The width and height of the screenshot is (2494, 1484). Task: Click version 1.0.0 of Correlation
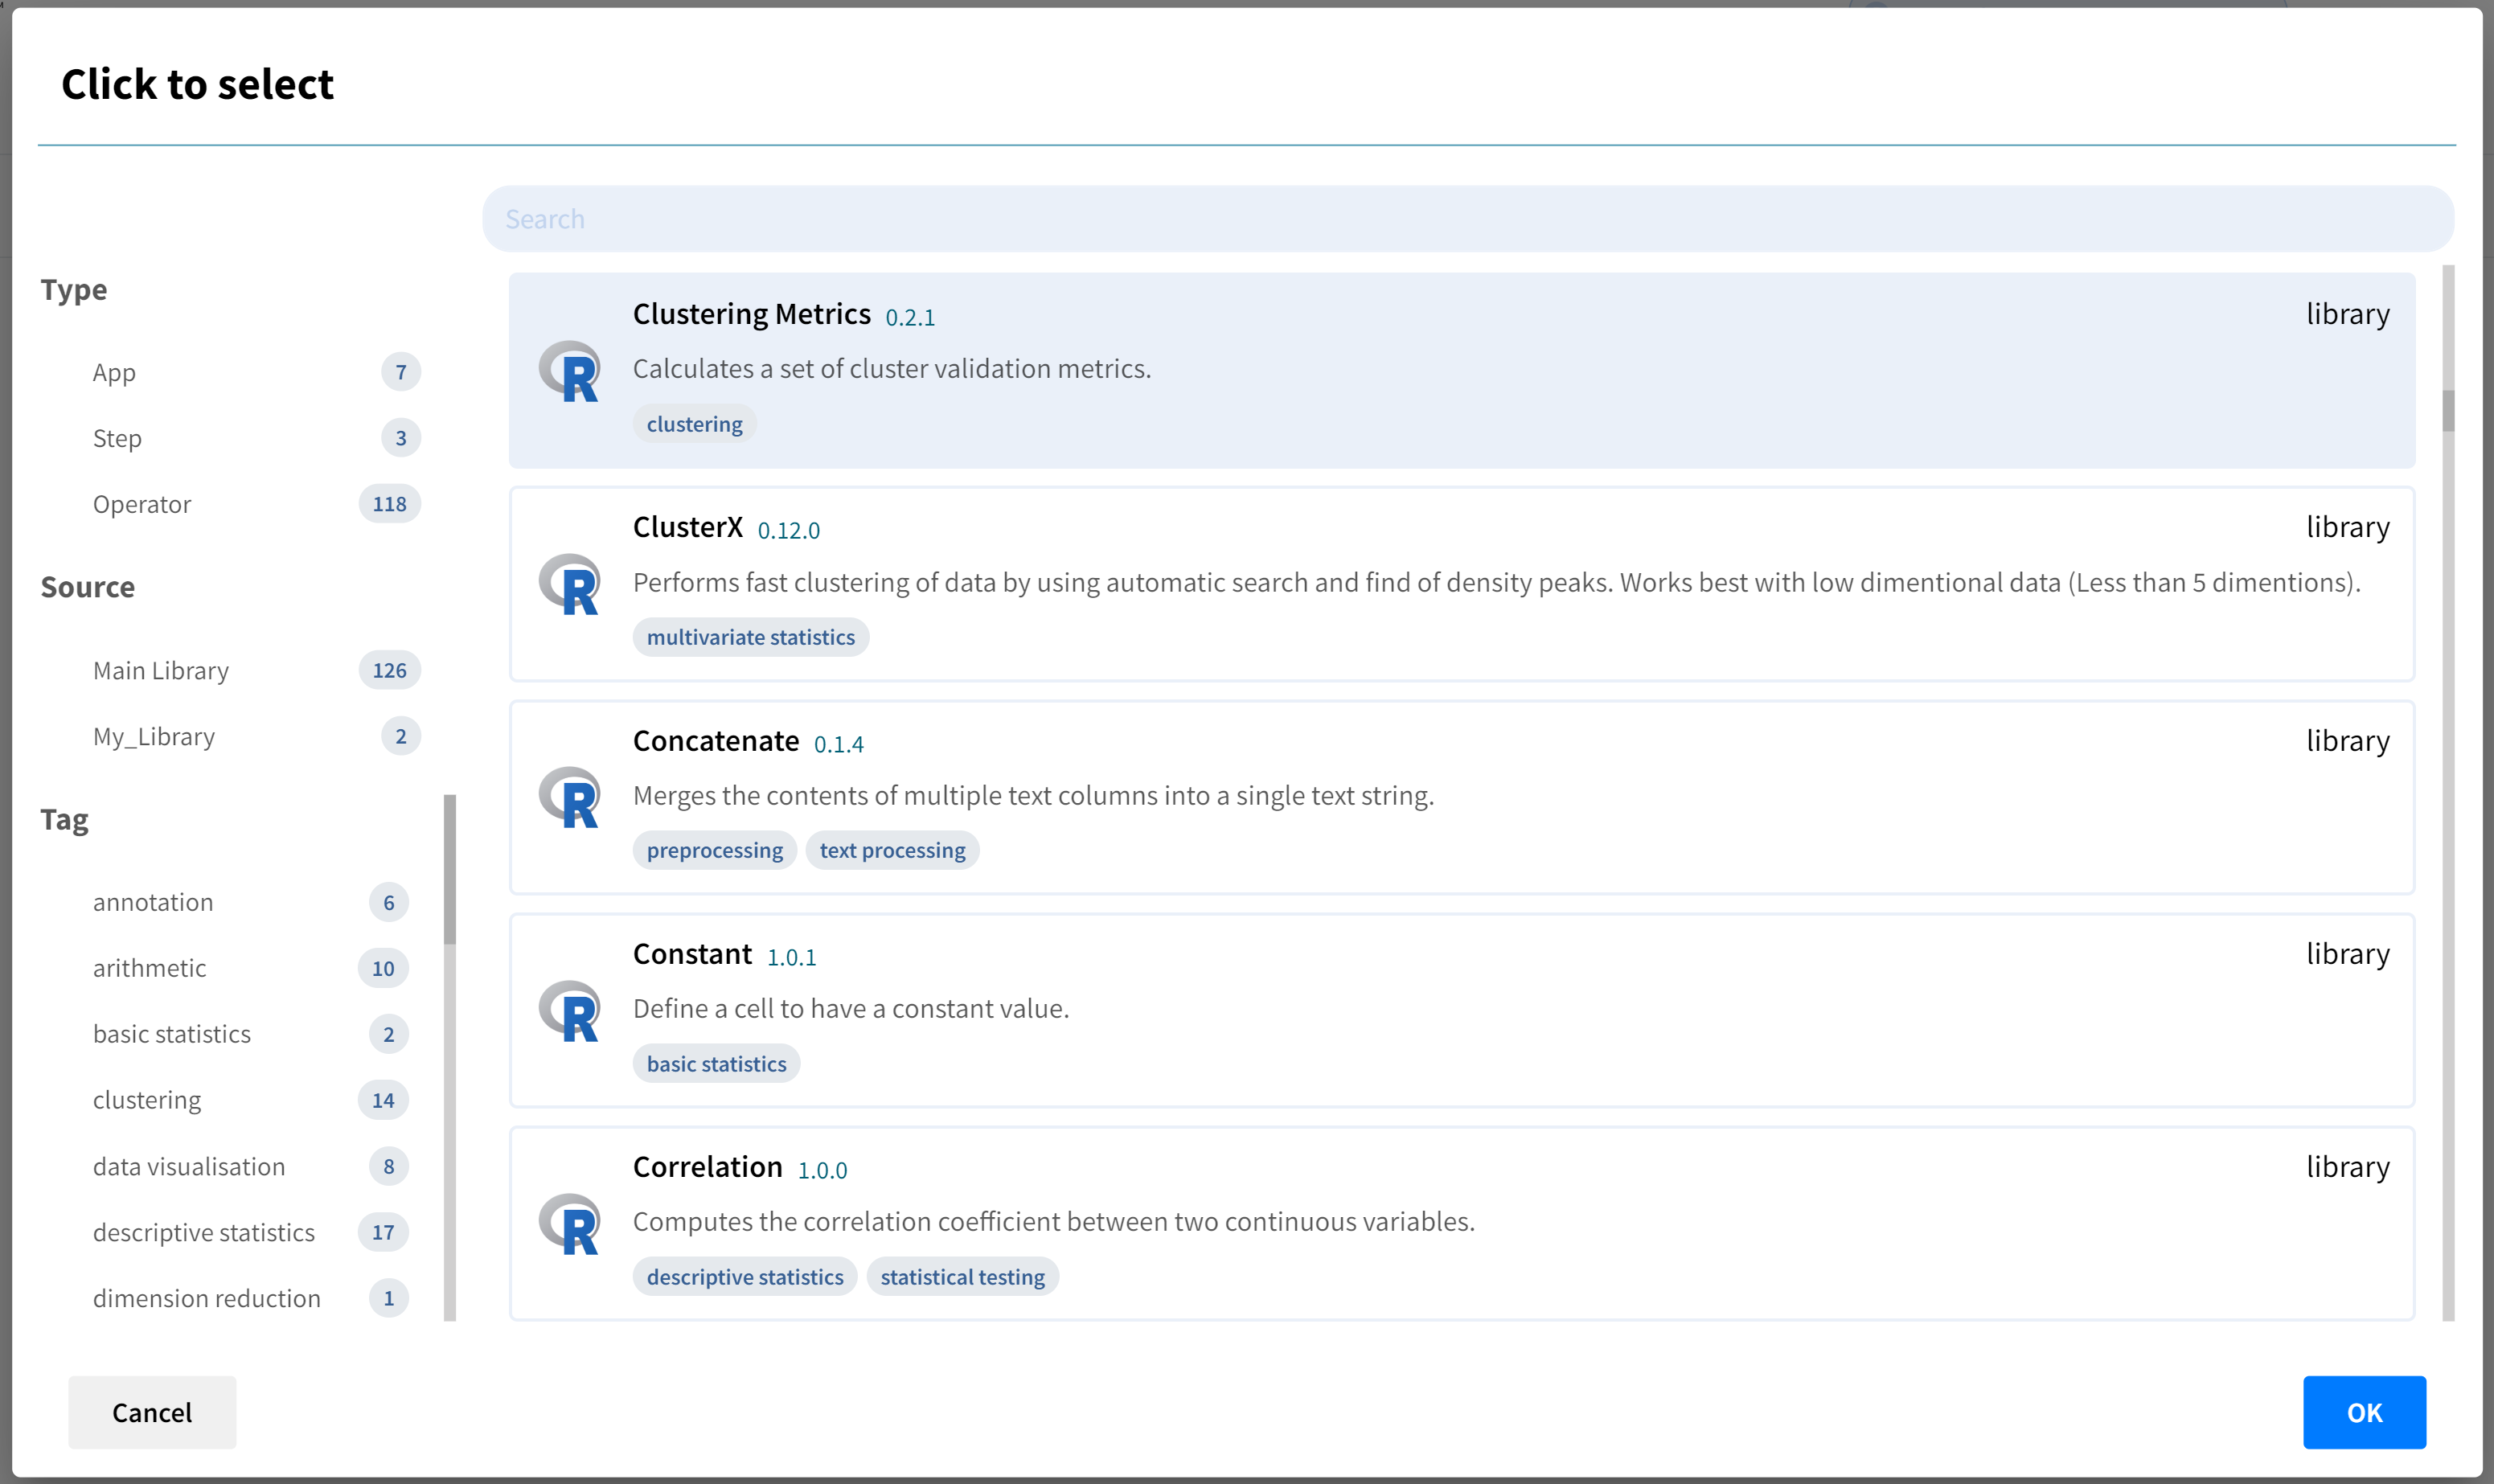pyautogui.click(x=822, y=1171)
